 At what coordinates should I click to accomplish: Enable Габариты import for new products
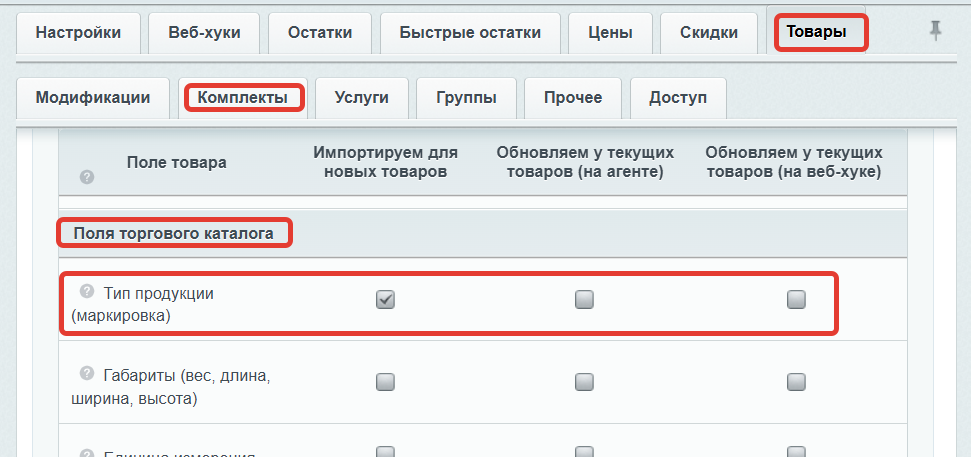click(385, 382)
